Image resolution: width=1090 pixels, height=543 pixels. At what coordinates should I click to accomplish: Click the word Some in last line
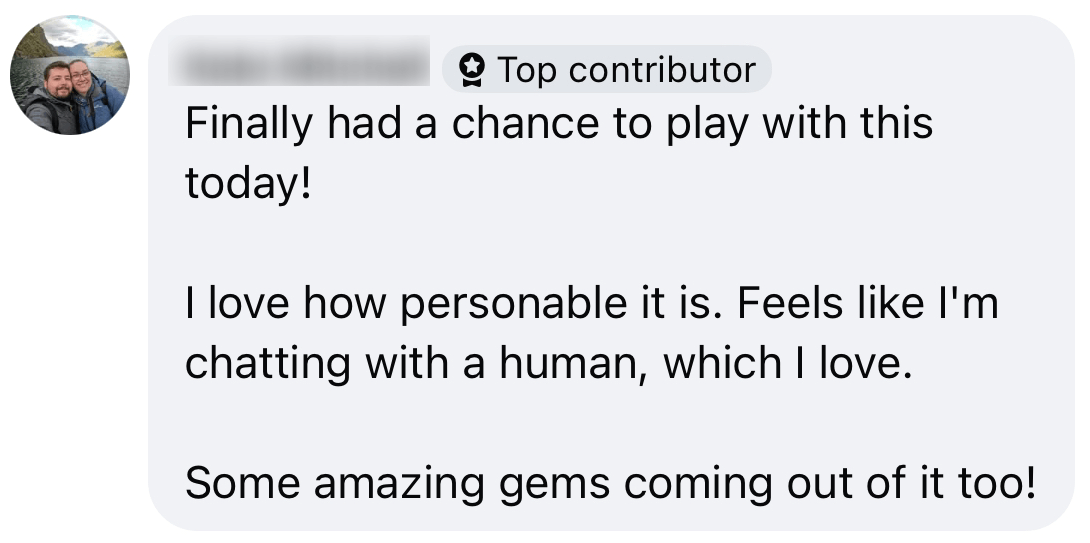pyautogui.click(x=243, y=483)
